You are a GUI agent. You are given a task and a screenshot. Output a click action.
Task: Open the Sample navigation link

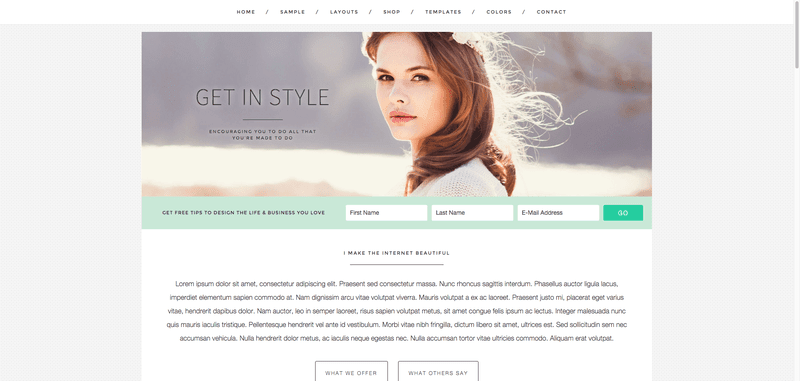(x=292, y=12)
